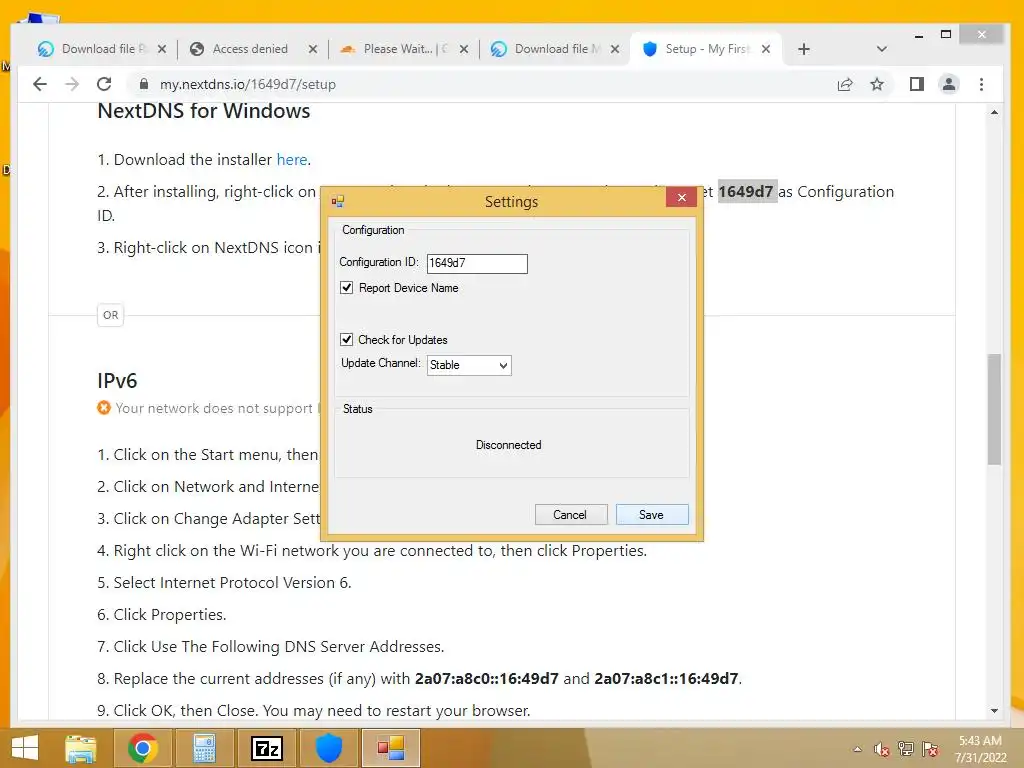Open the Calculator taskbar icon
The image size is (1024, 768).
(x=204, y=748)
